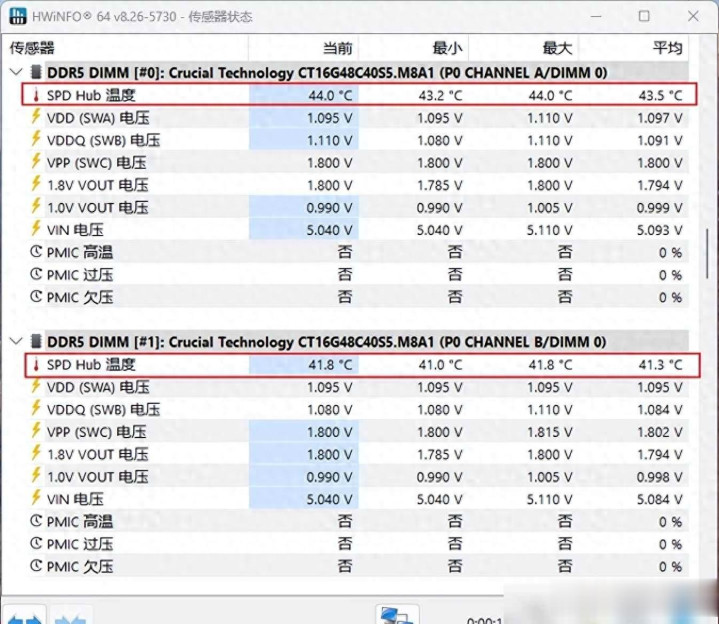Click clock icon beside DIMM #0 PMIC 高温
Viewport: 719px width, 624px height.
pos(36,252)
